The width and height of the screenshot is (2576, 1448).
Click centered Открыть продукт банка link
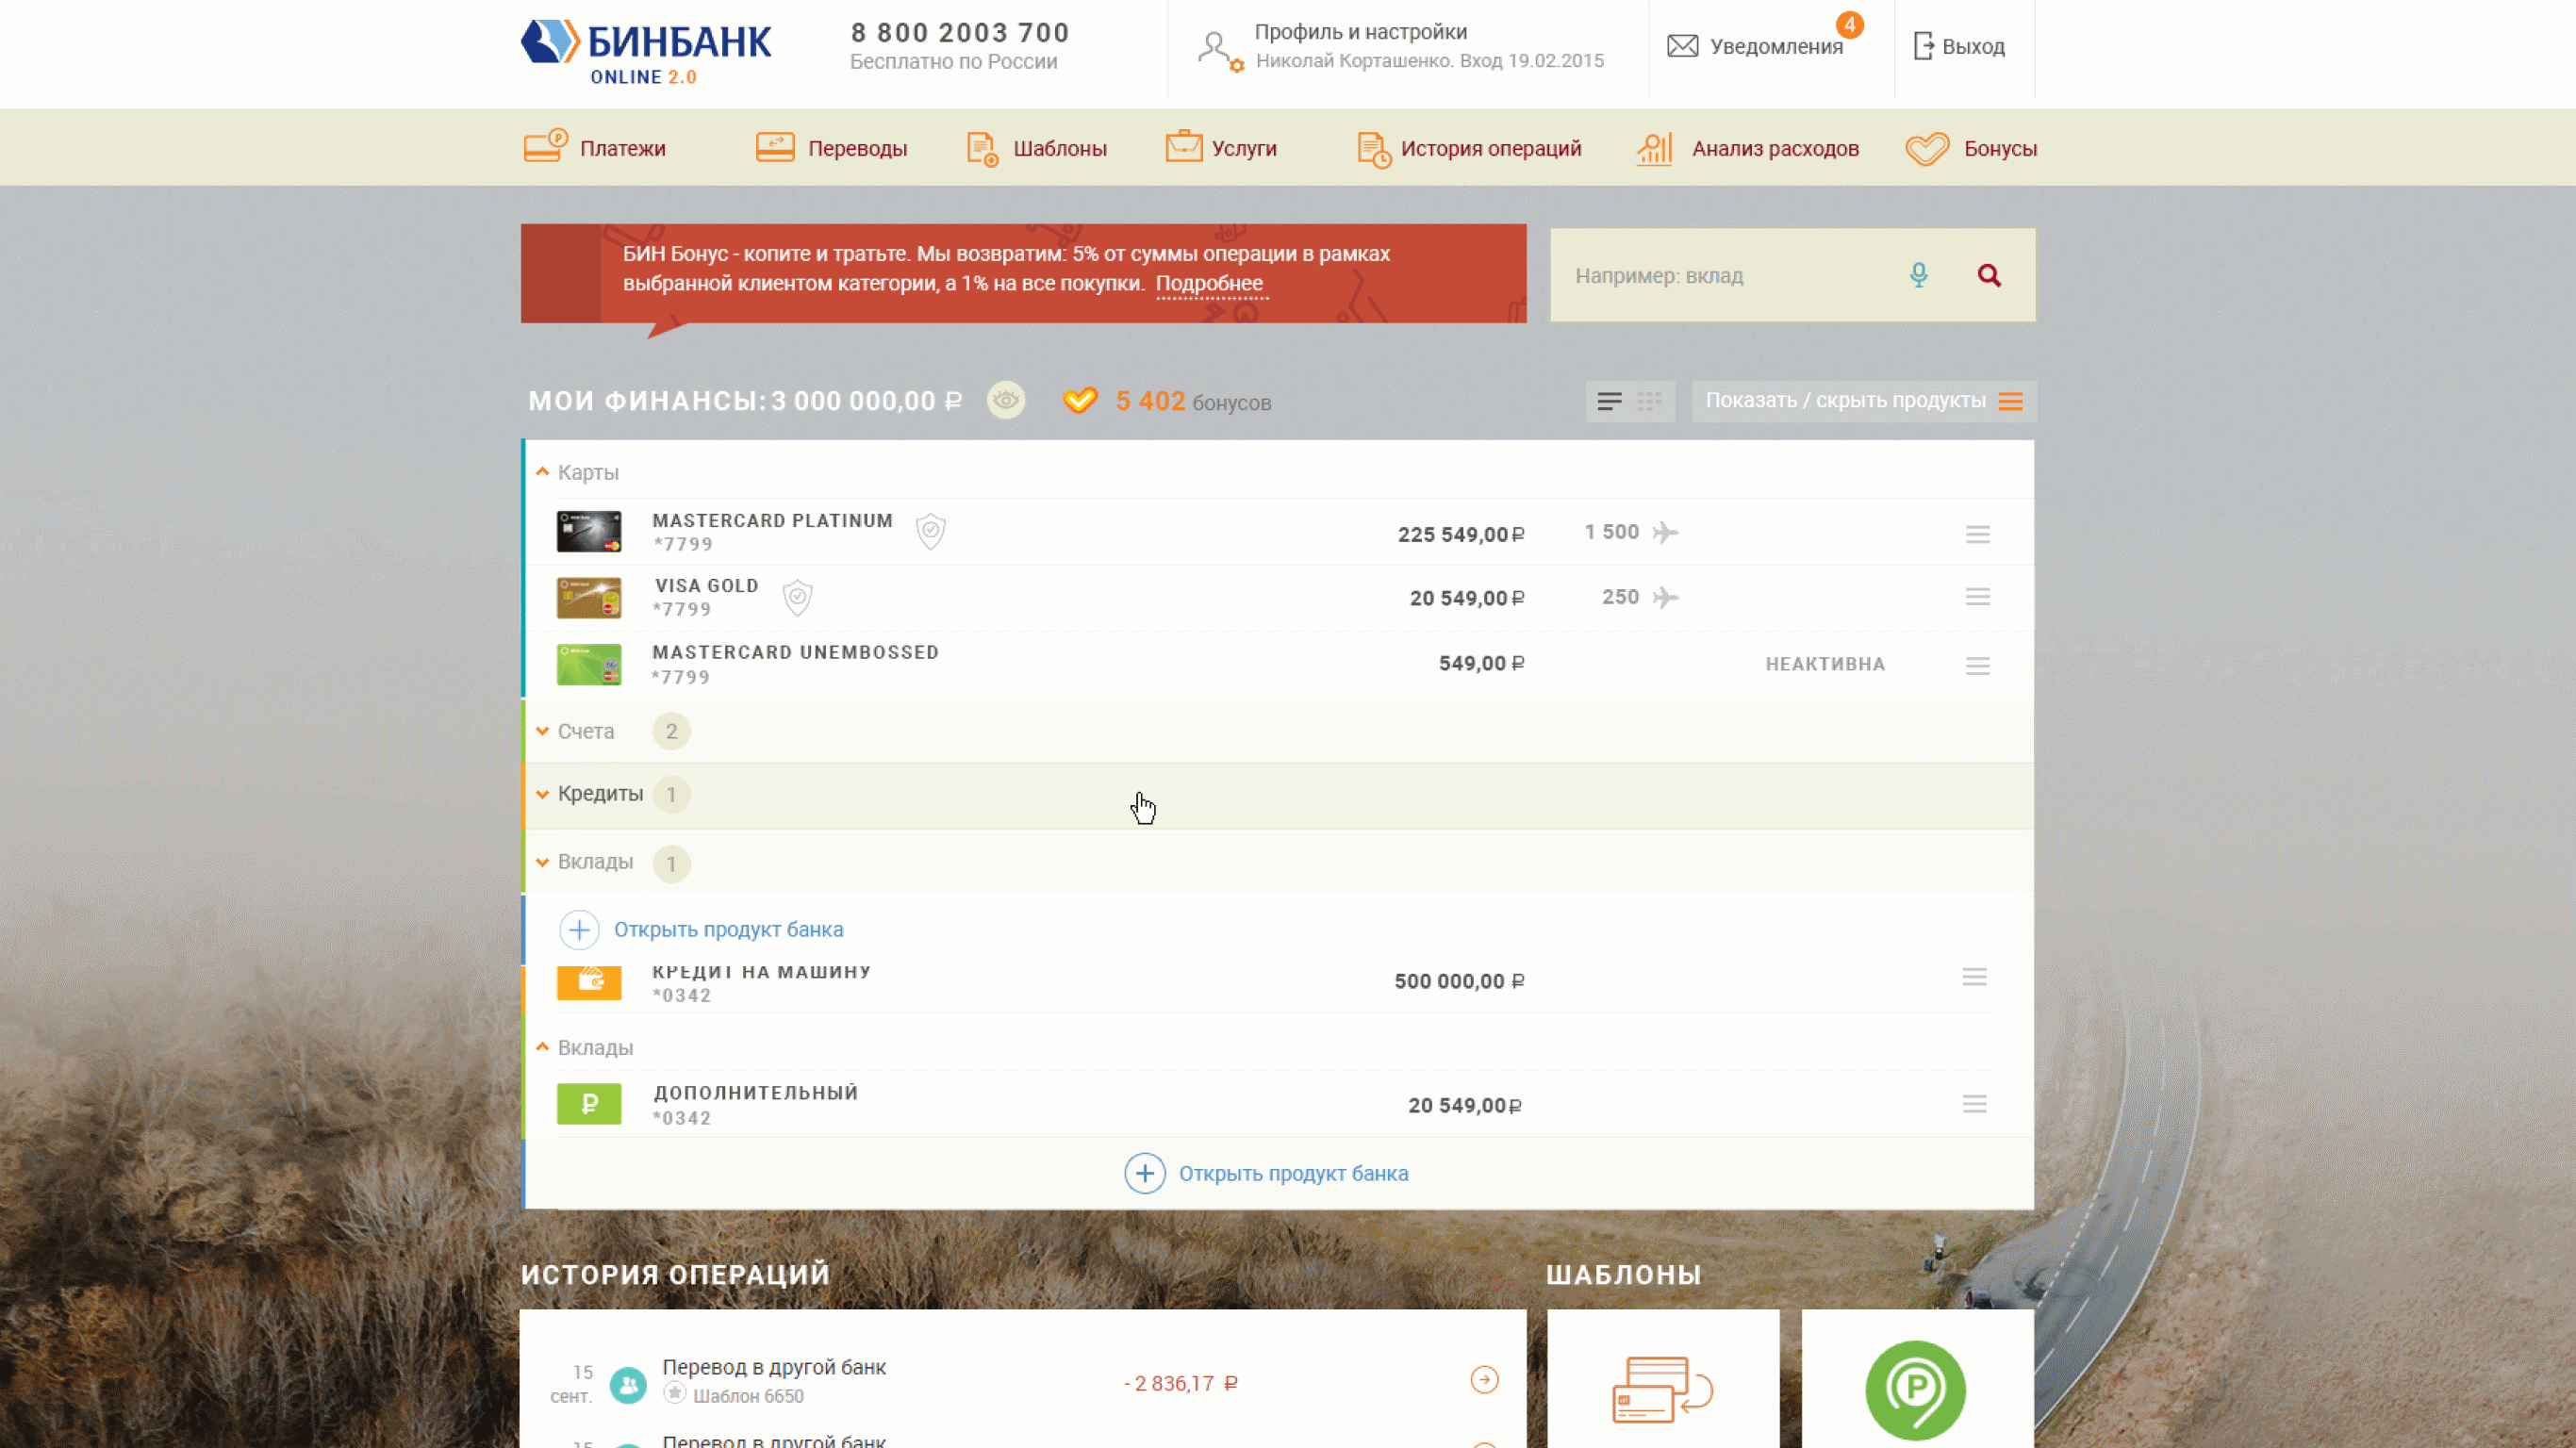[x=1293, y=1173]
